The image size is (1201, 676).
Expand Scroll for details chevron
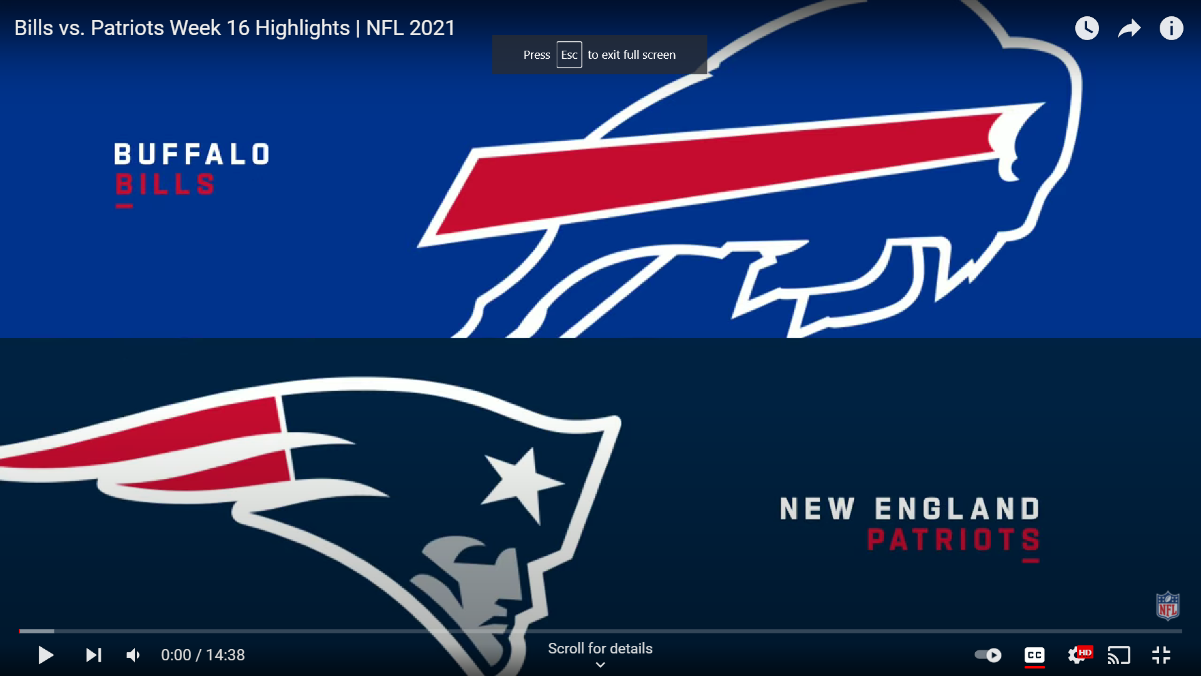pyautogui.click(x=600, y=665)
